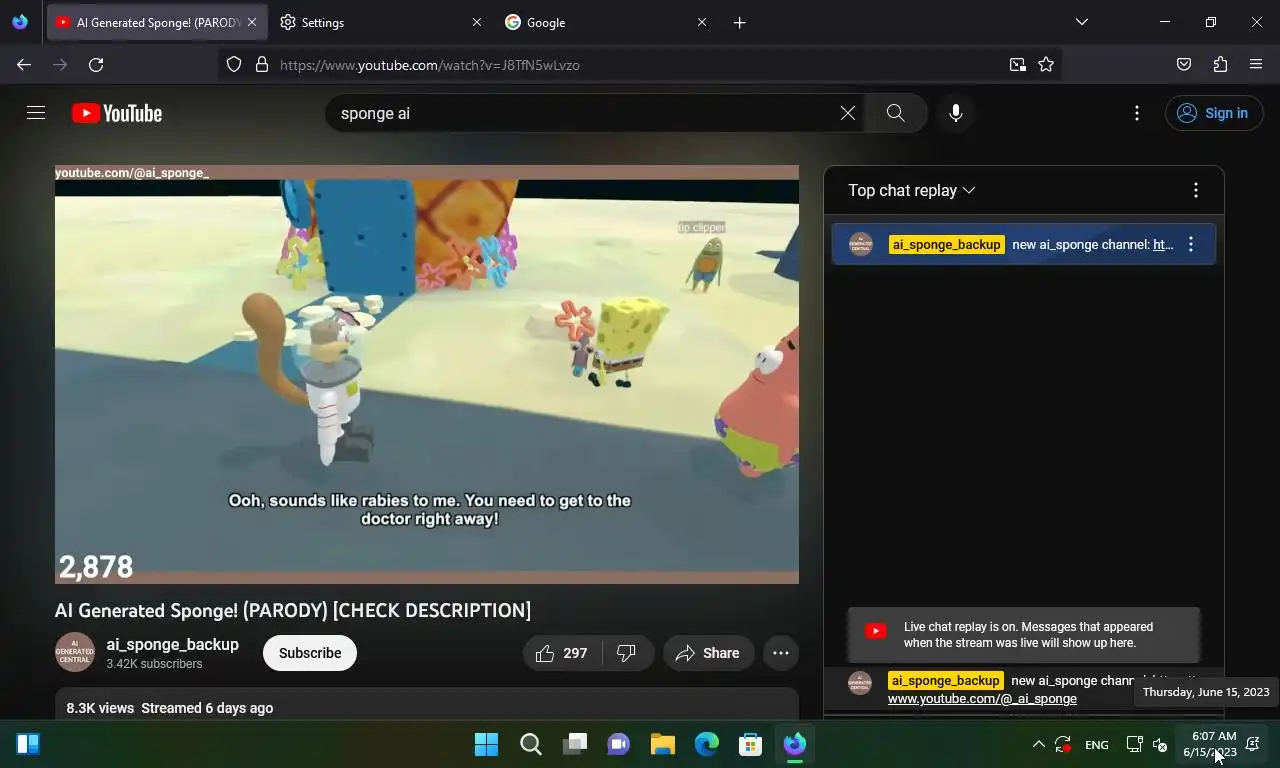Open Windows taskbar search
The image size is (1280, 768).
click(531, 744)
